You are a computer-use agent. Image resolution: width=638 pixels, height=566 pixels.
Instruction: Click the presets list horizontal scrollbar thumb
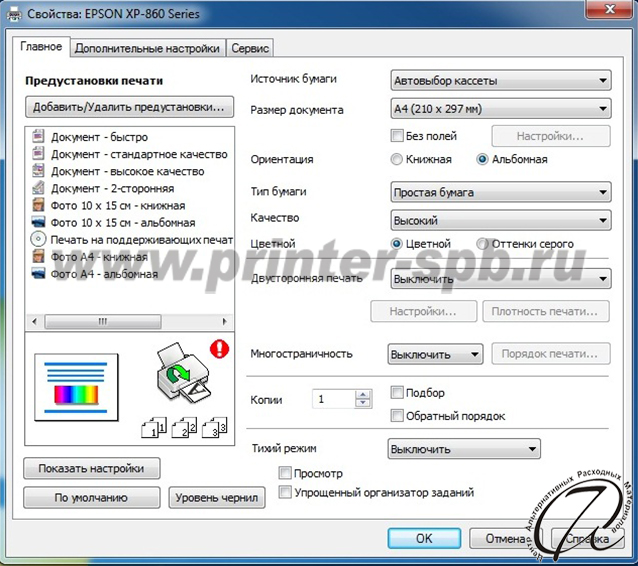103,321
